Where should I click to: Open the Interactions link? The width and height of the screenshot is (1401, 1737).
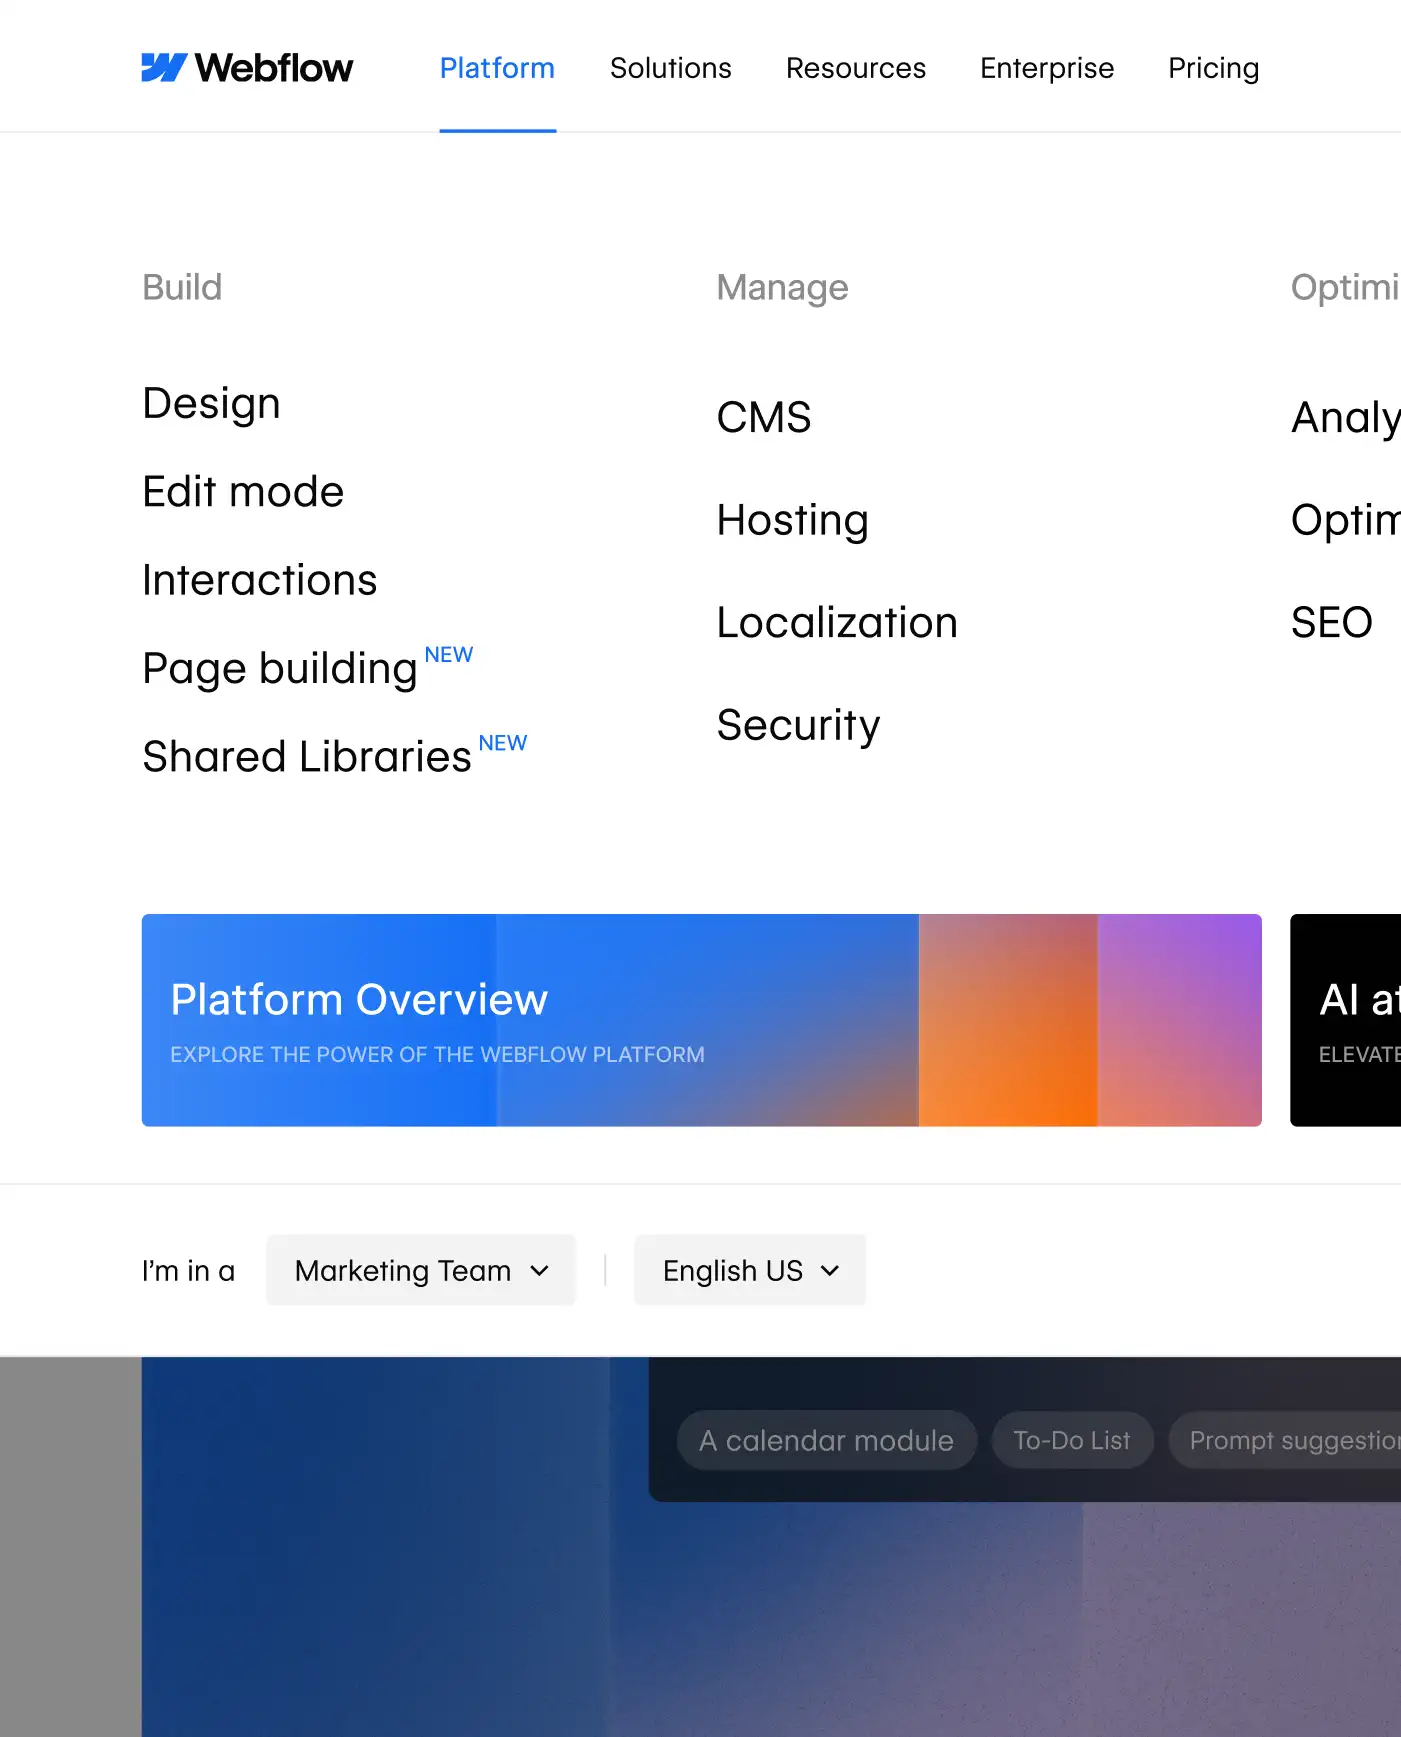point(260,580)
